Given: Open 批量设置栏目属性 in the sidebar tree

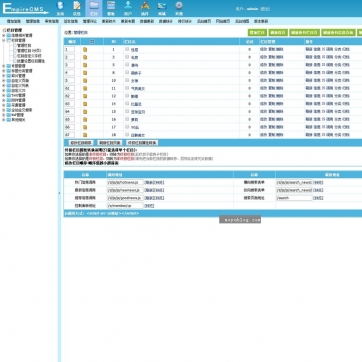Looking at the screenshot, I should point(31,61).
